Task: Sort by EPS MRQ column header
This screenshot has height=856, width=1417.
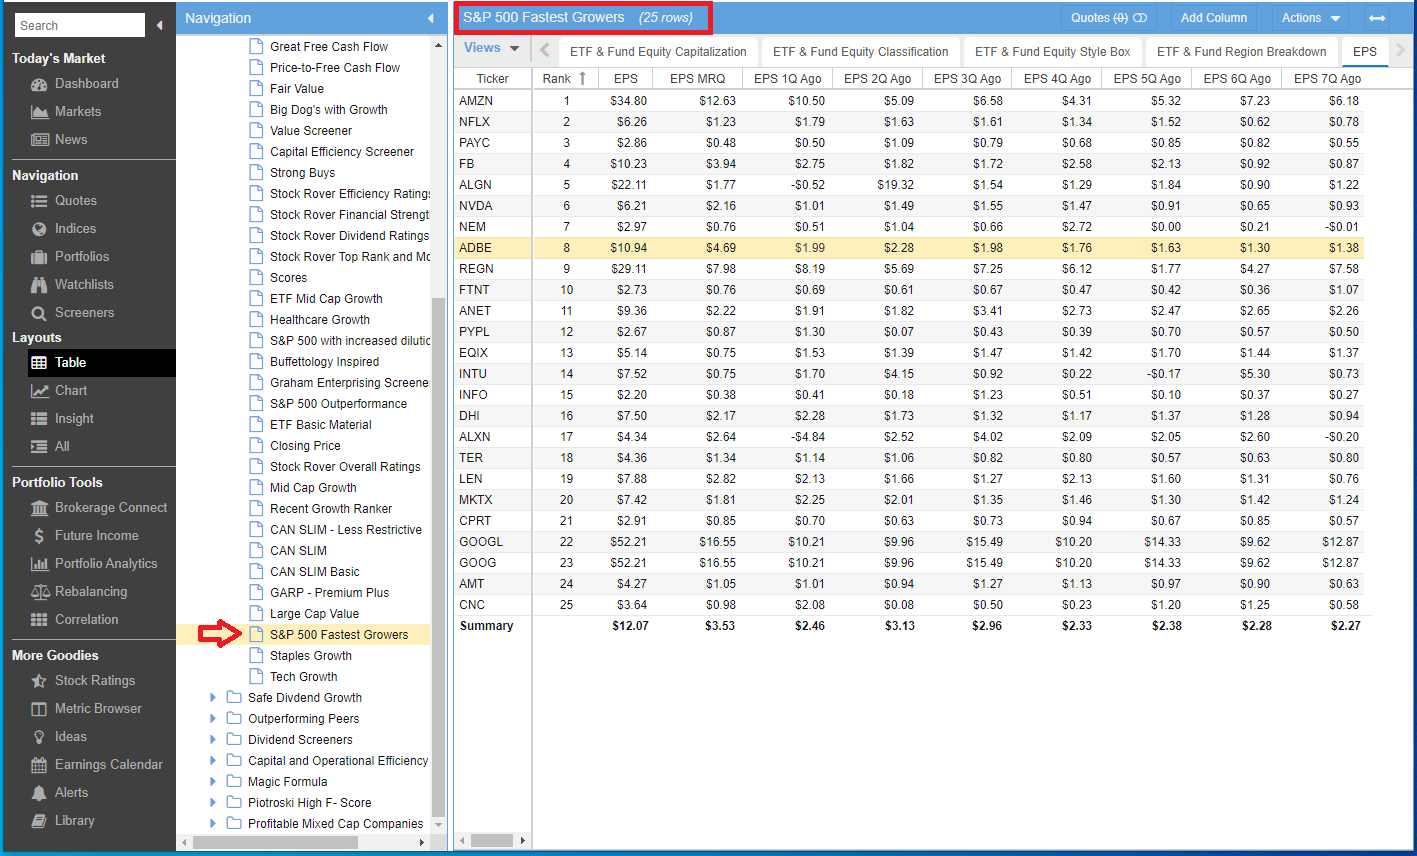Action: pyautogui.click(x=698, y=78)
